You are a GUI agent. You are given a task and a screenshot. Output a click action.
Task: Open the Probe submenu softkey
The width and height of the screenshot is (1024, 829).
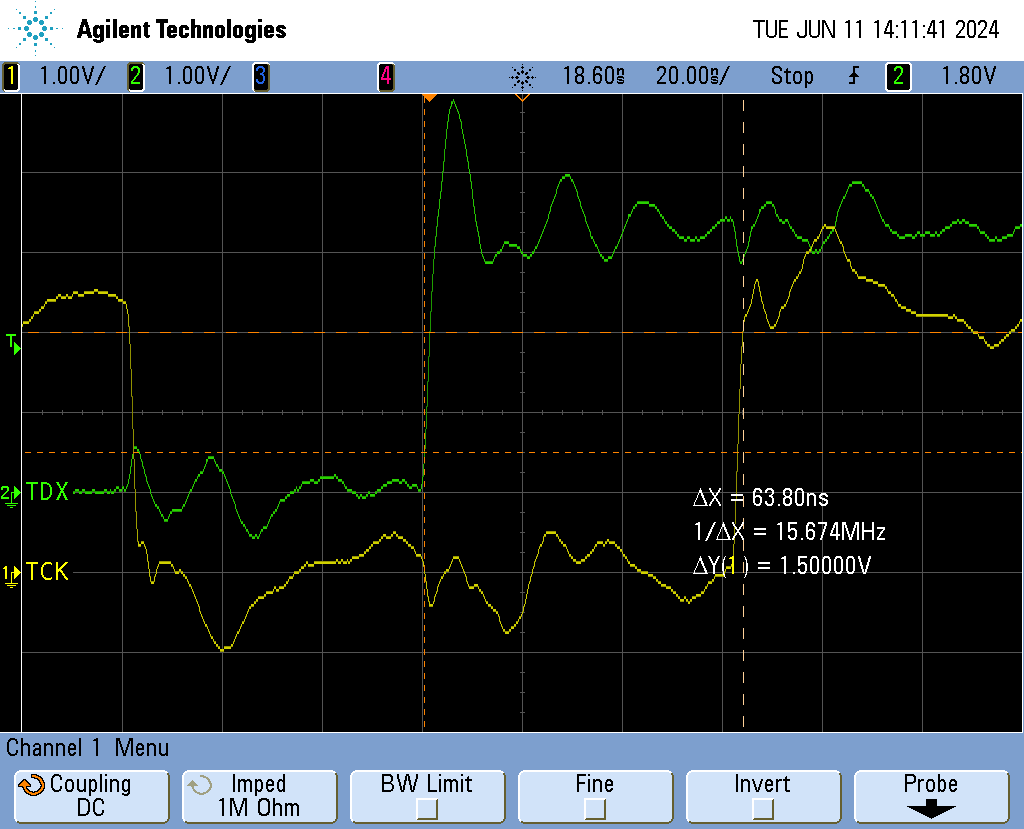(930, 797)
